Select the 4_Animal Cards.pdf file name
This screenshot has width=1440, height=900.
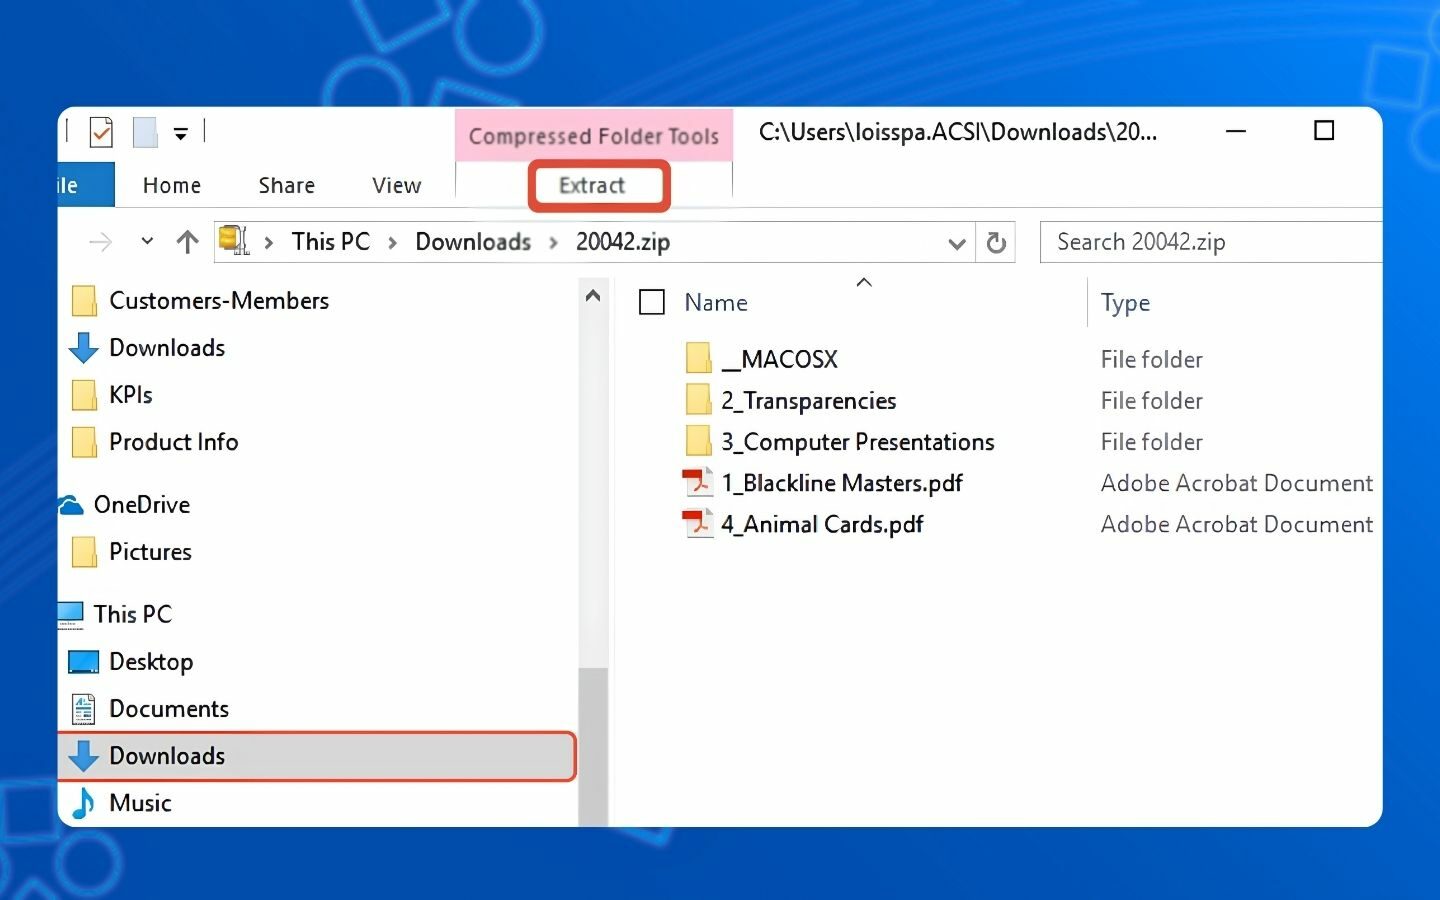(x=822, y=524)
